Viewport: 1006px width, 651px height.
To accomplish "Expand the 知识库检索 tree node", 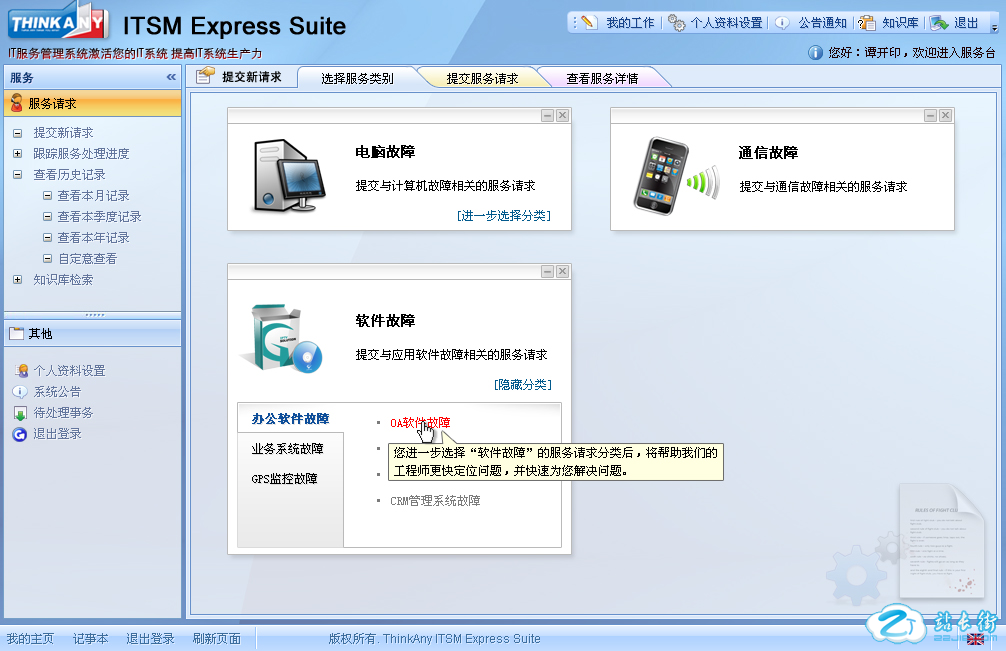I will (18, 280).
